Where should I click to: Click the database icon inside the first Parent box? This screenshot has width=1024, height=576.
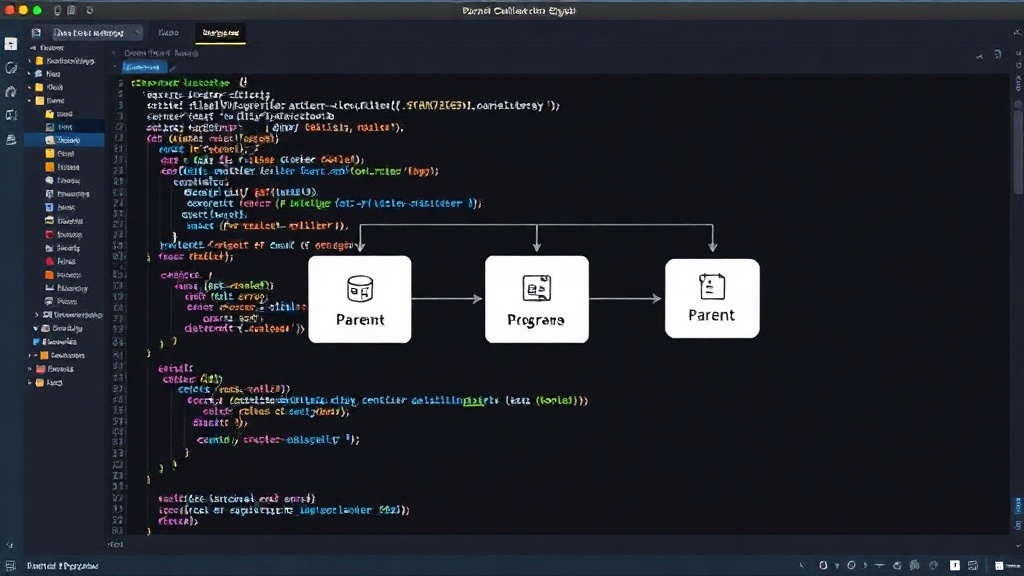click(x=360, y=288)
